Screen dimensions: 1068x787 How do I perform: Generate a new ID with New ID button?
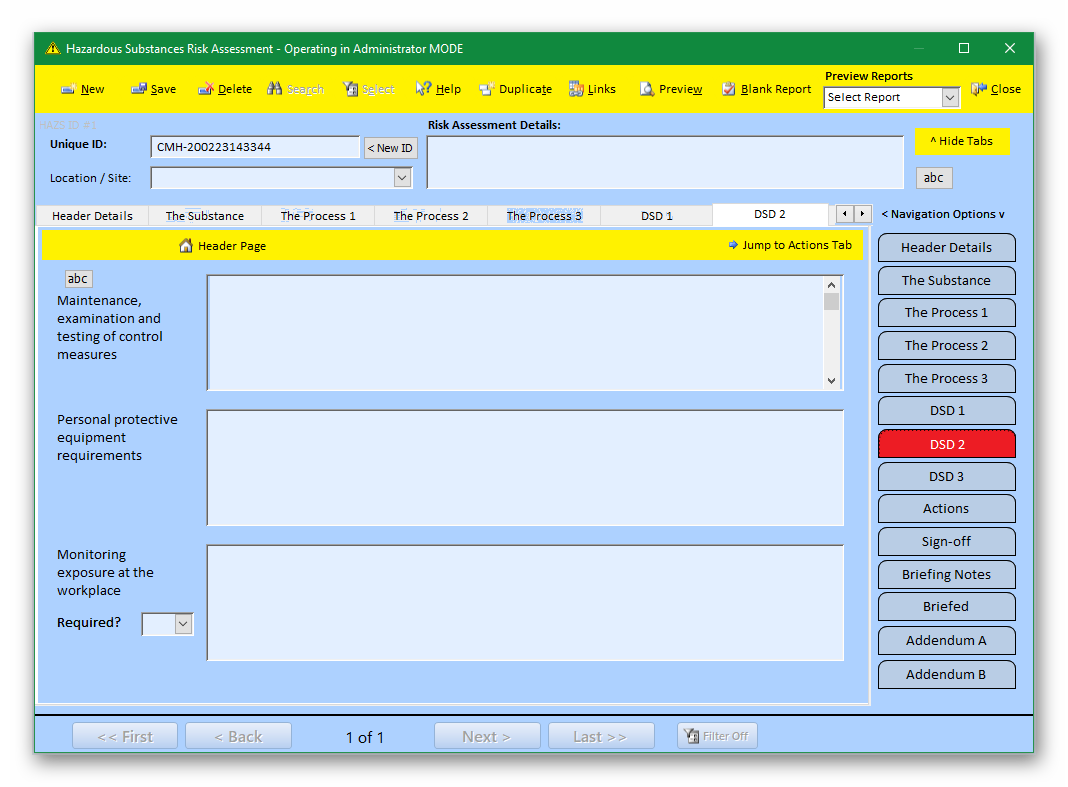[x=390, y=148]
